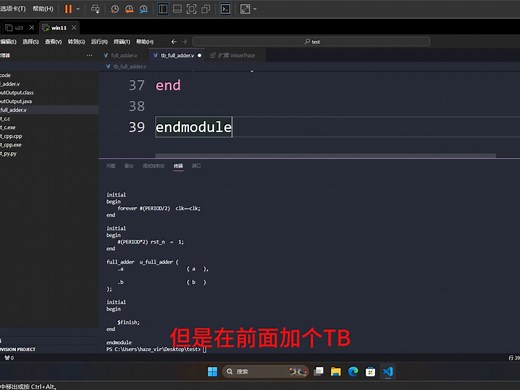Open the VS Code Run menu
520x390 pixels.
pos(99,42)
